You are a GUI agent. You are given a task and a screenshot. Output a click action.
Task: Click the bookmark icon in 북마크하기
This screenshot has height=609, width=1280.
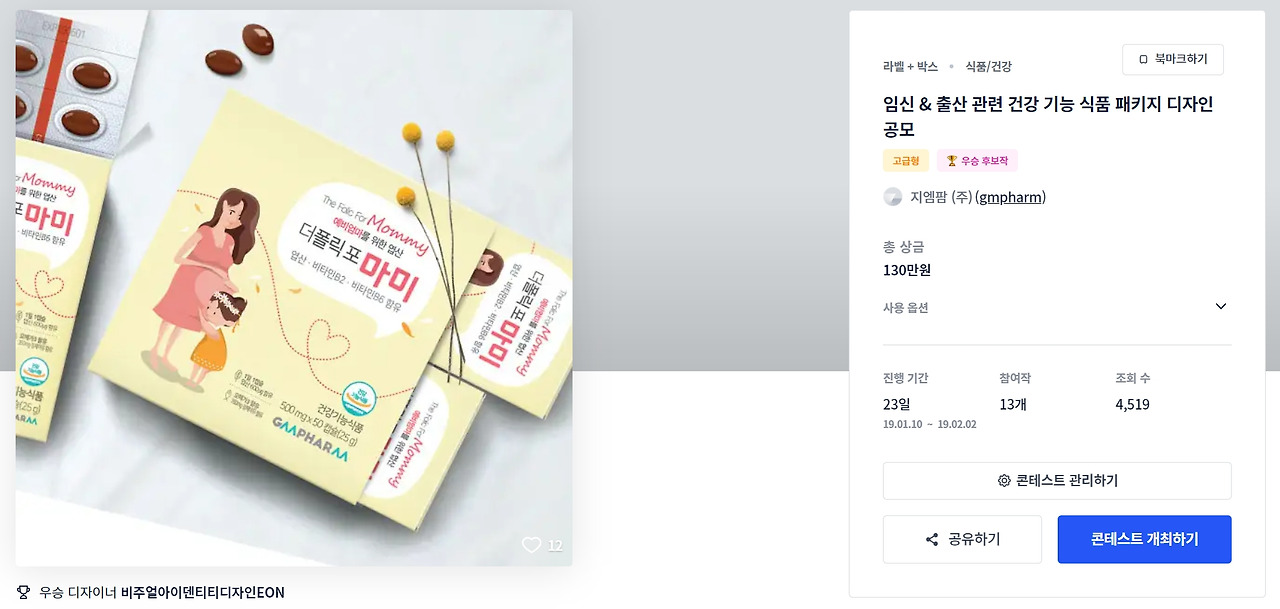coord(1143,59)
